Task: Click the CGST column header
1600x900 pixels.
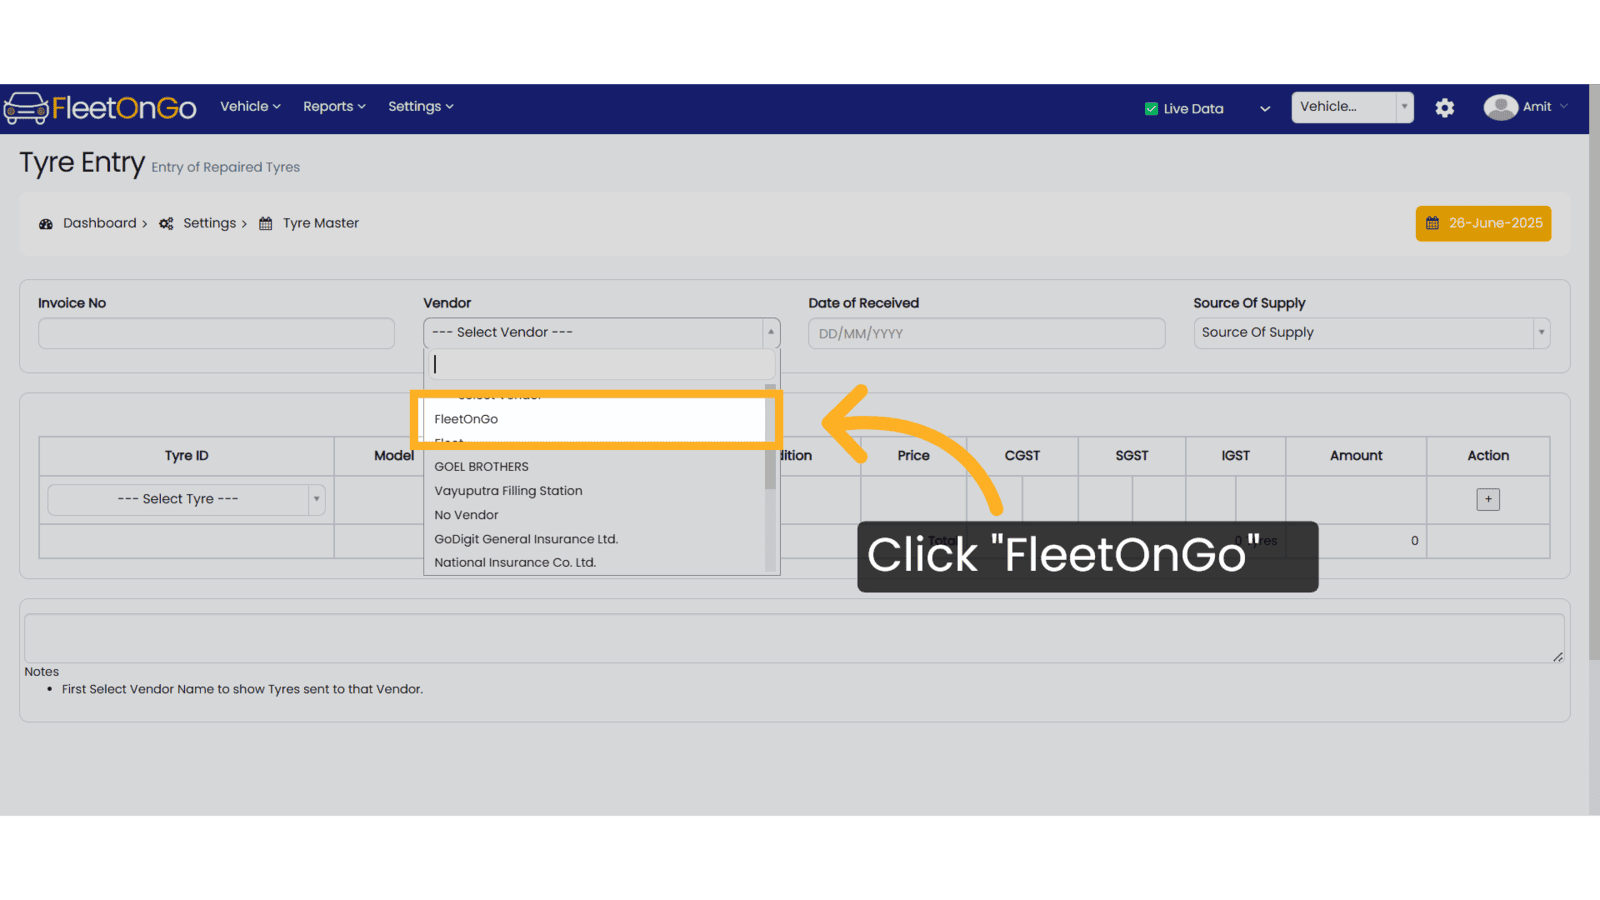Action: 1022,456
